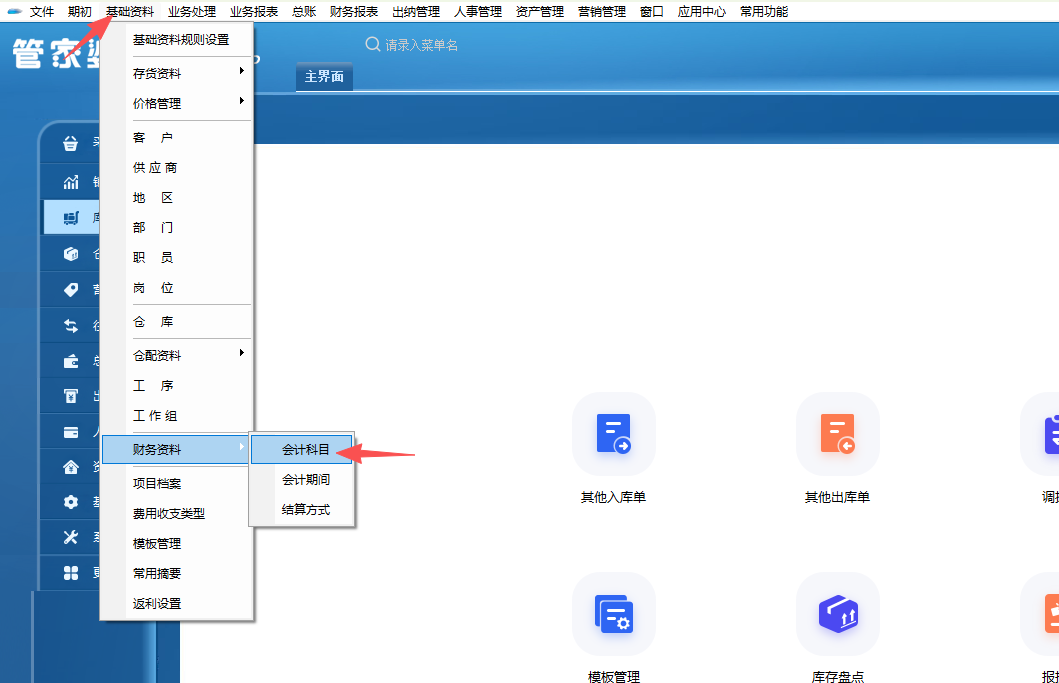1059x683 pixels.
Task: Click the 模板管理 shortcut icon
Action: coord(613,613)
